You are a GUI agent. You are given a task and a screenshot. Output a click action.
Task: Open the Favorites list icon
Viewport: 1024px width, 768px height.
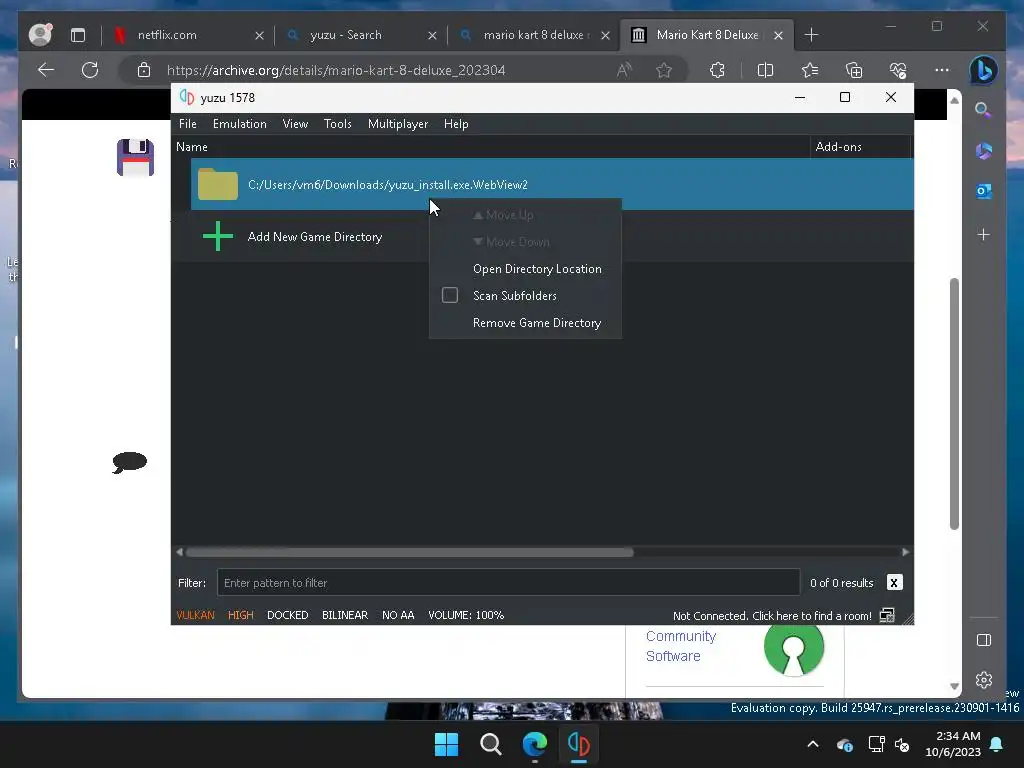(x=810, y=70)
